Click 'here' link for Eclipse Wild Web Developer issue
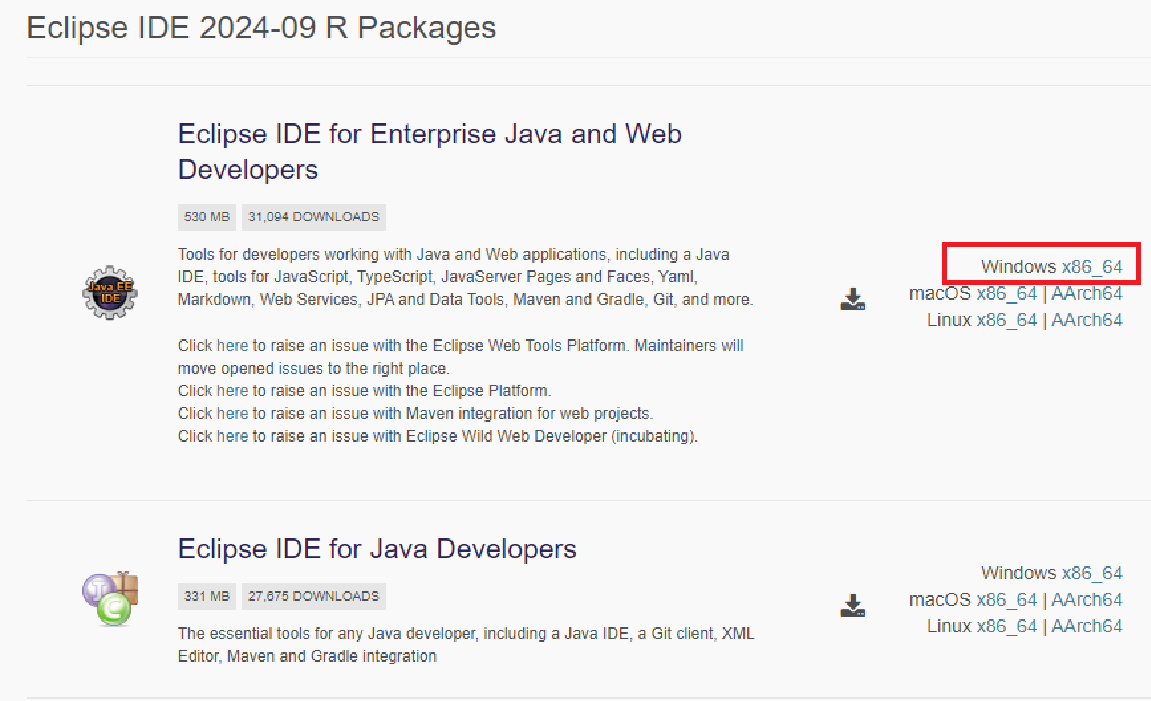1151x701 pixels. click(x=232, y=436)
